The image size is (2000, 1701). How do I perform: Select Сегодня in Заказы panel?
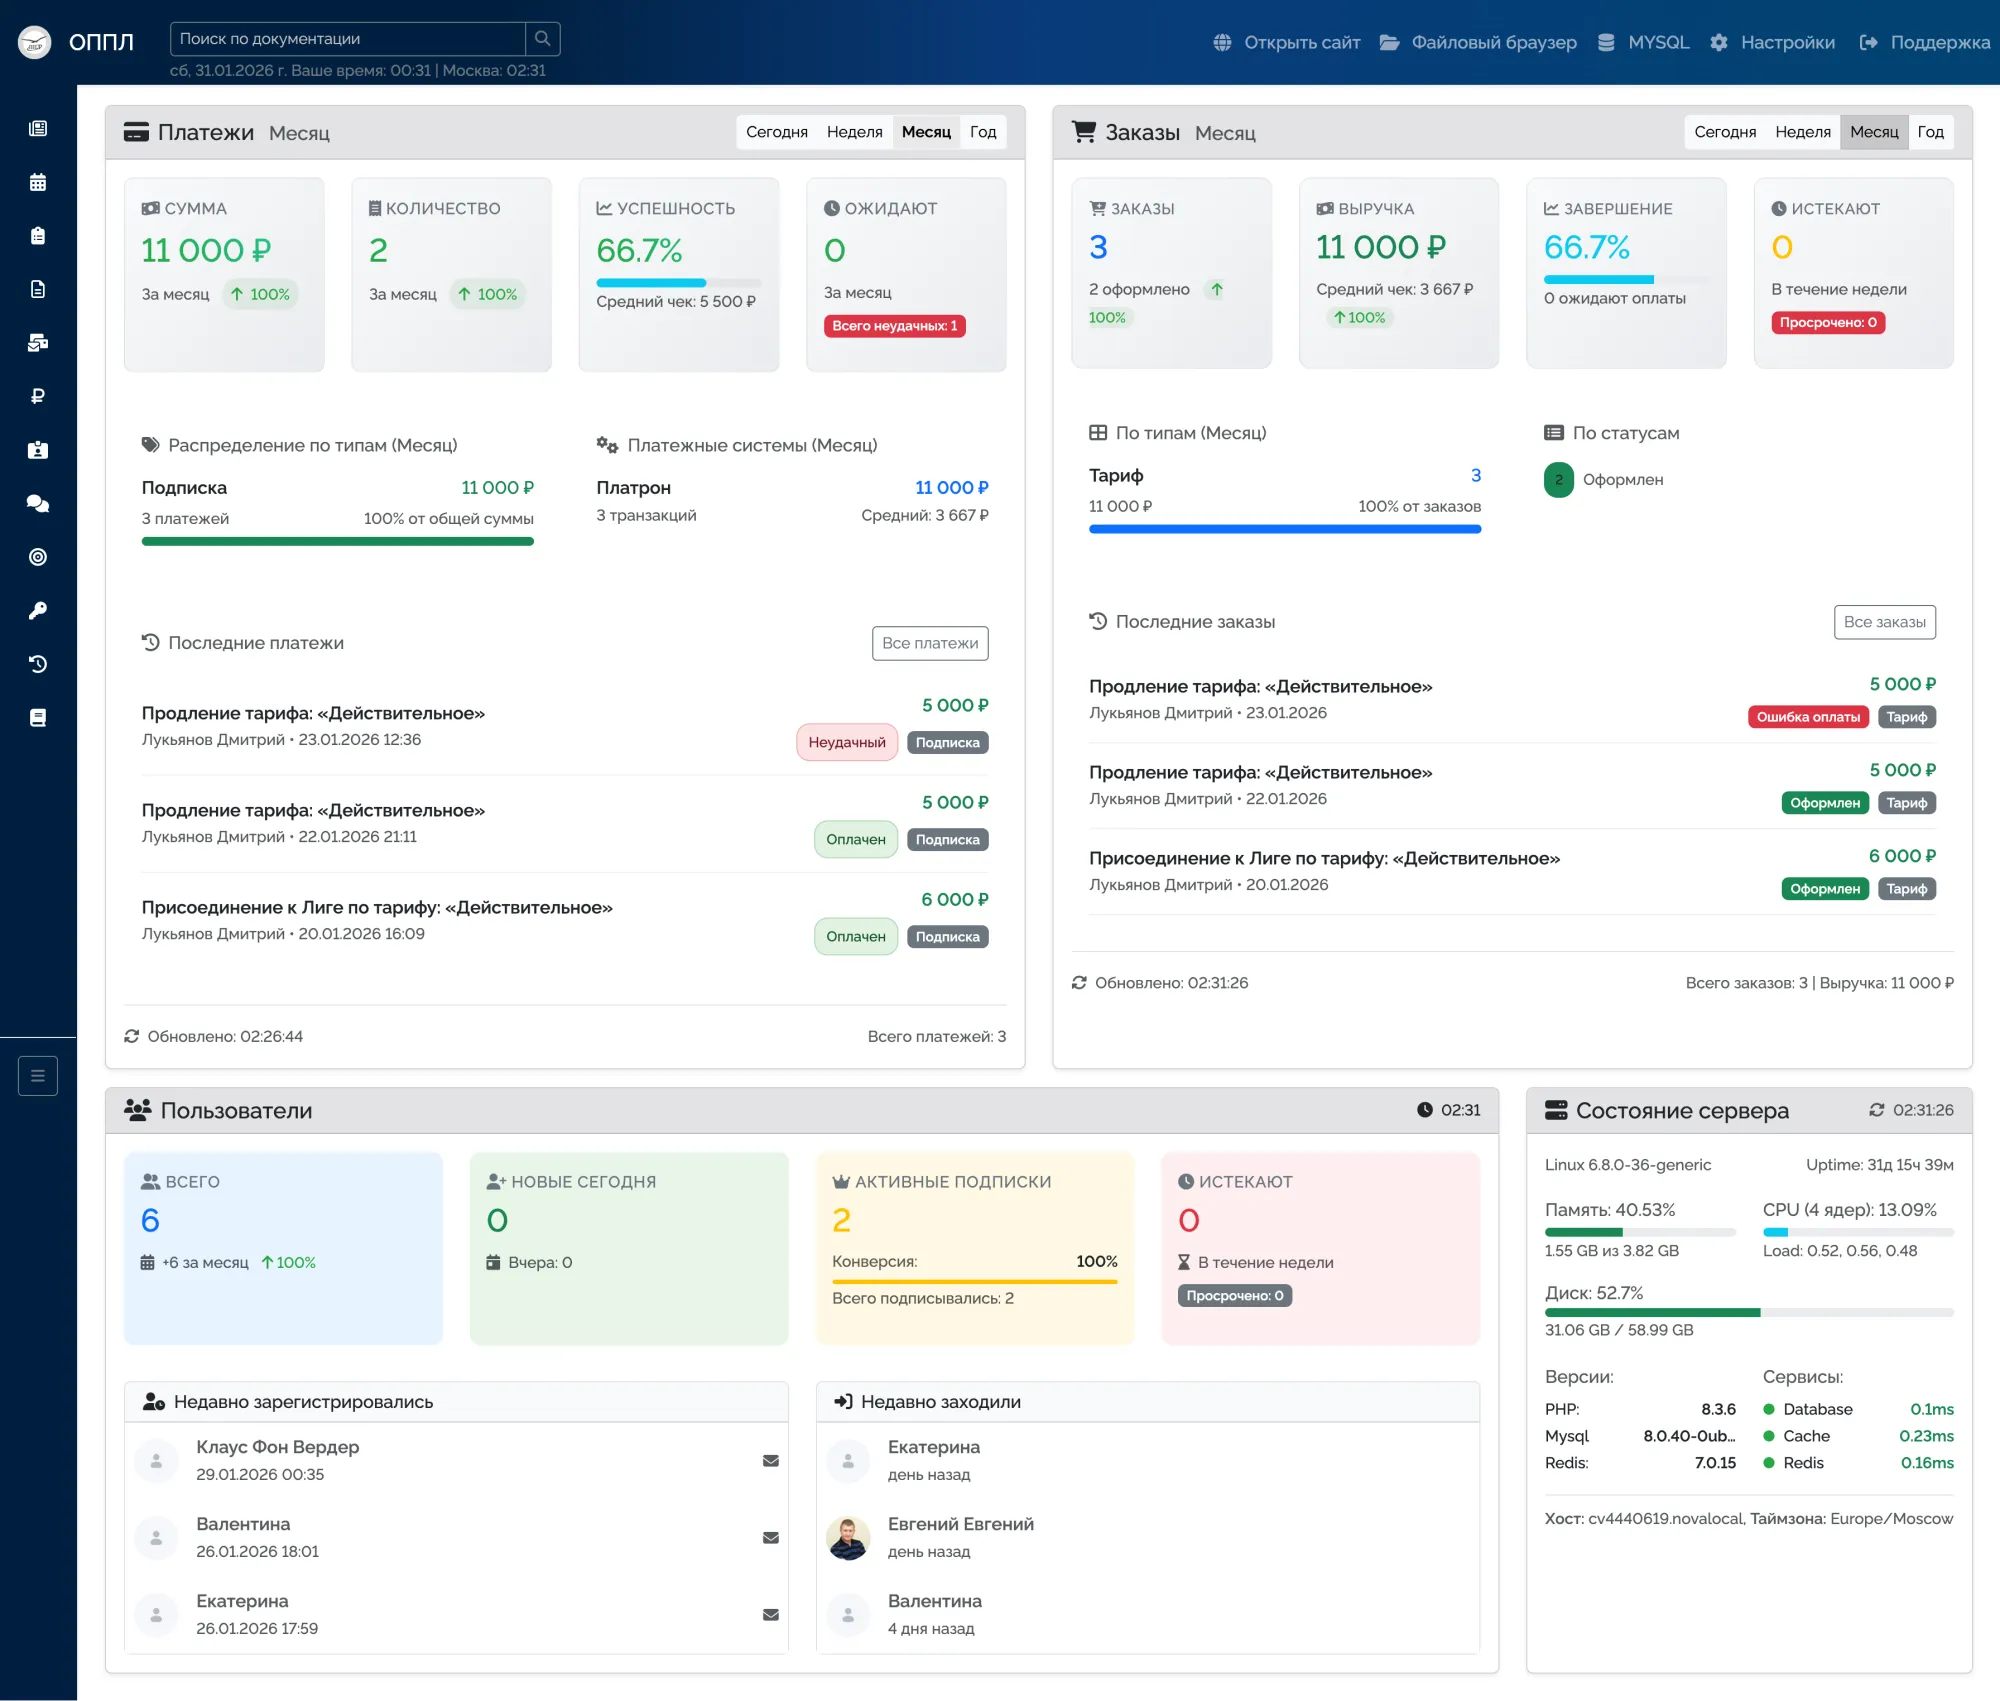point(1724,132)
